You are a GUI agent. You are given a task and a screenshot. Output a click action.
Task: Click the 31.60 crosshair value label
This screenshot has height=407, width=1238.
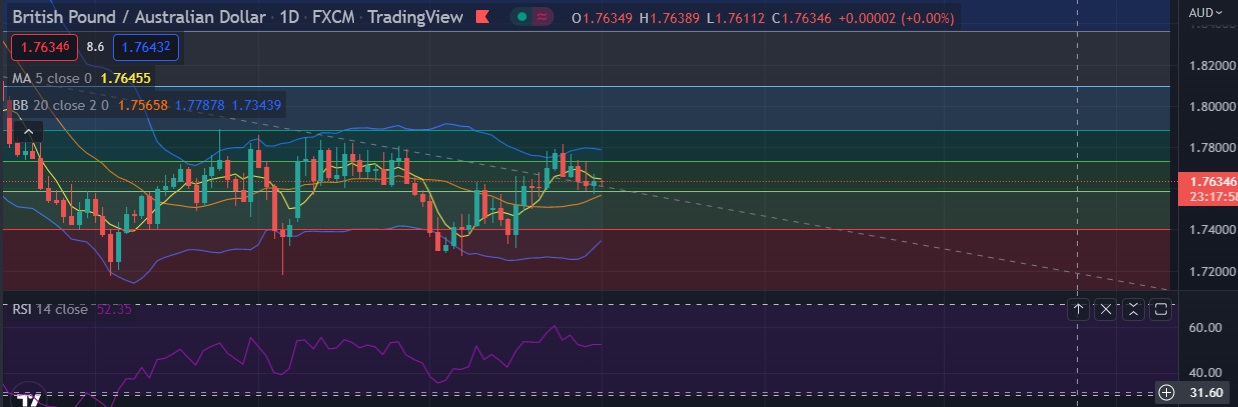pos(1208,392)
